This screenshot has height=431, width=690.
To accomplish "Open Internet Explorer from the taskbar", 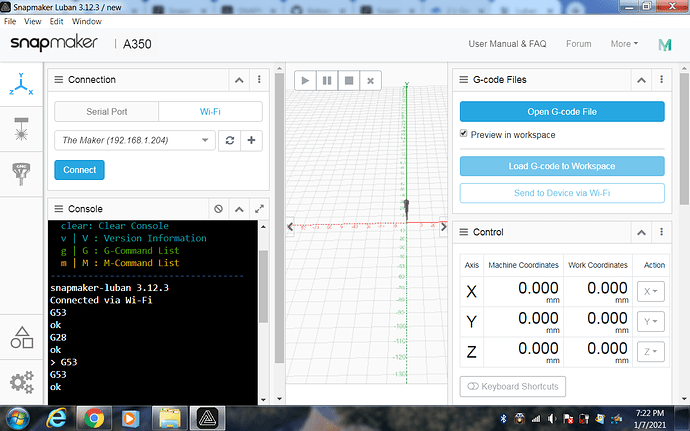I will coord(57,418).
